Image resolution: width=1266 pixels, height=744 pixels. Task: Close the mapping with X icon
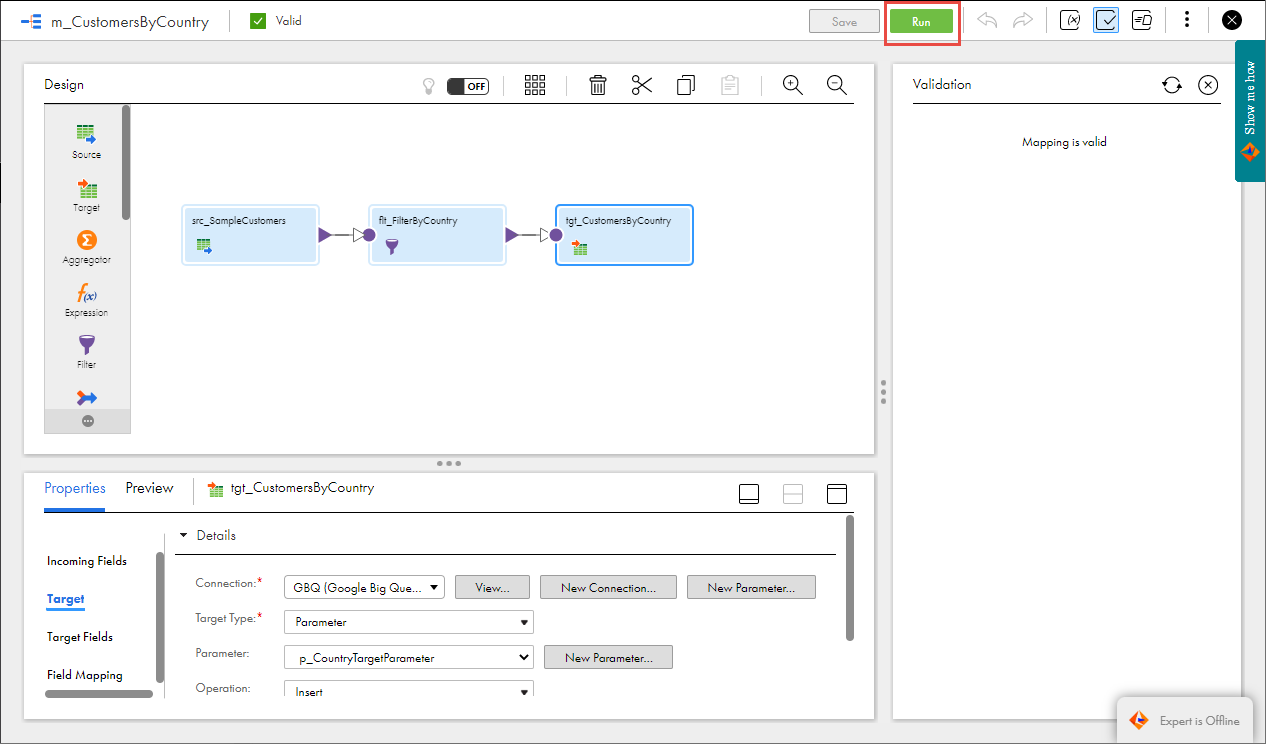(x=1232, y=20)
